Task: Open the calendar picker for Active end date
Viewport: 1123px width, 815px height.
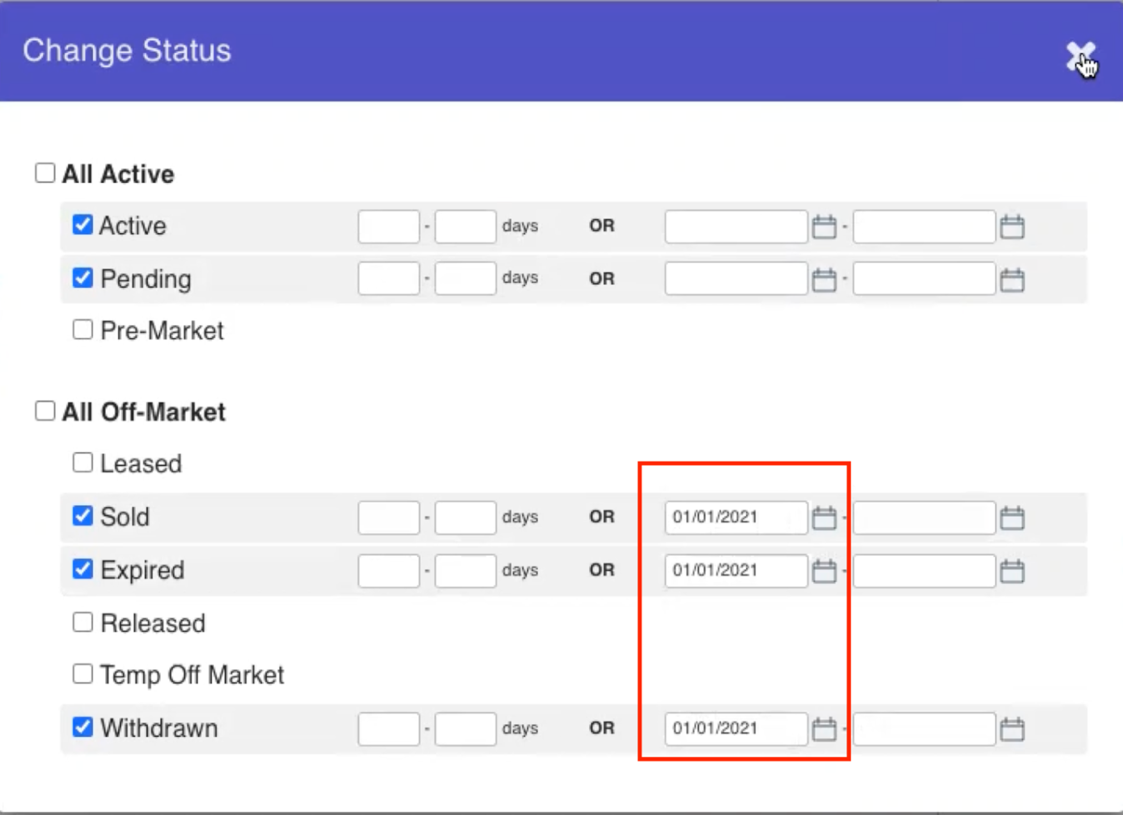Action: 1011,226
